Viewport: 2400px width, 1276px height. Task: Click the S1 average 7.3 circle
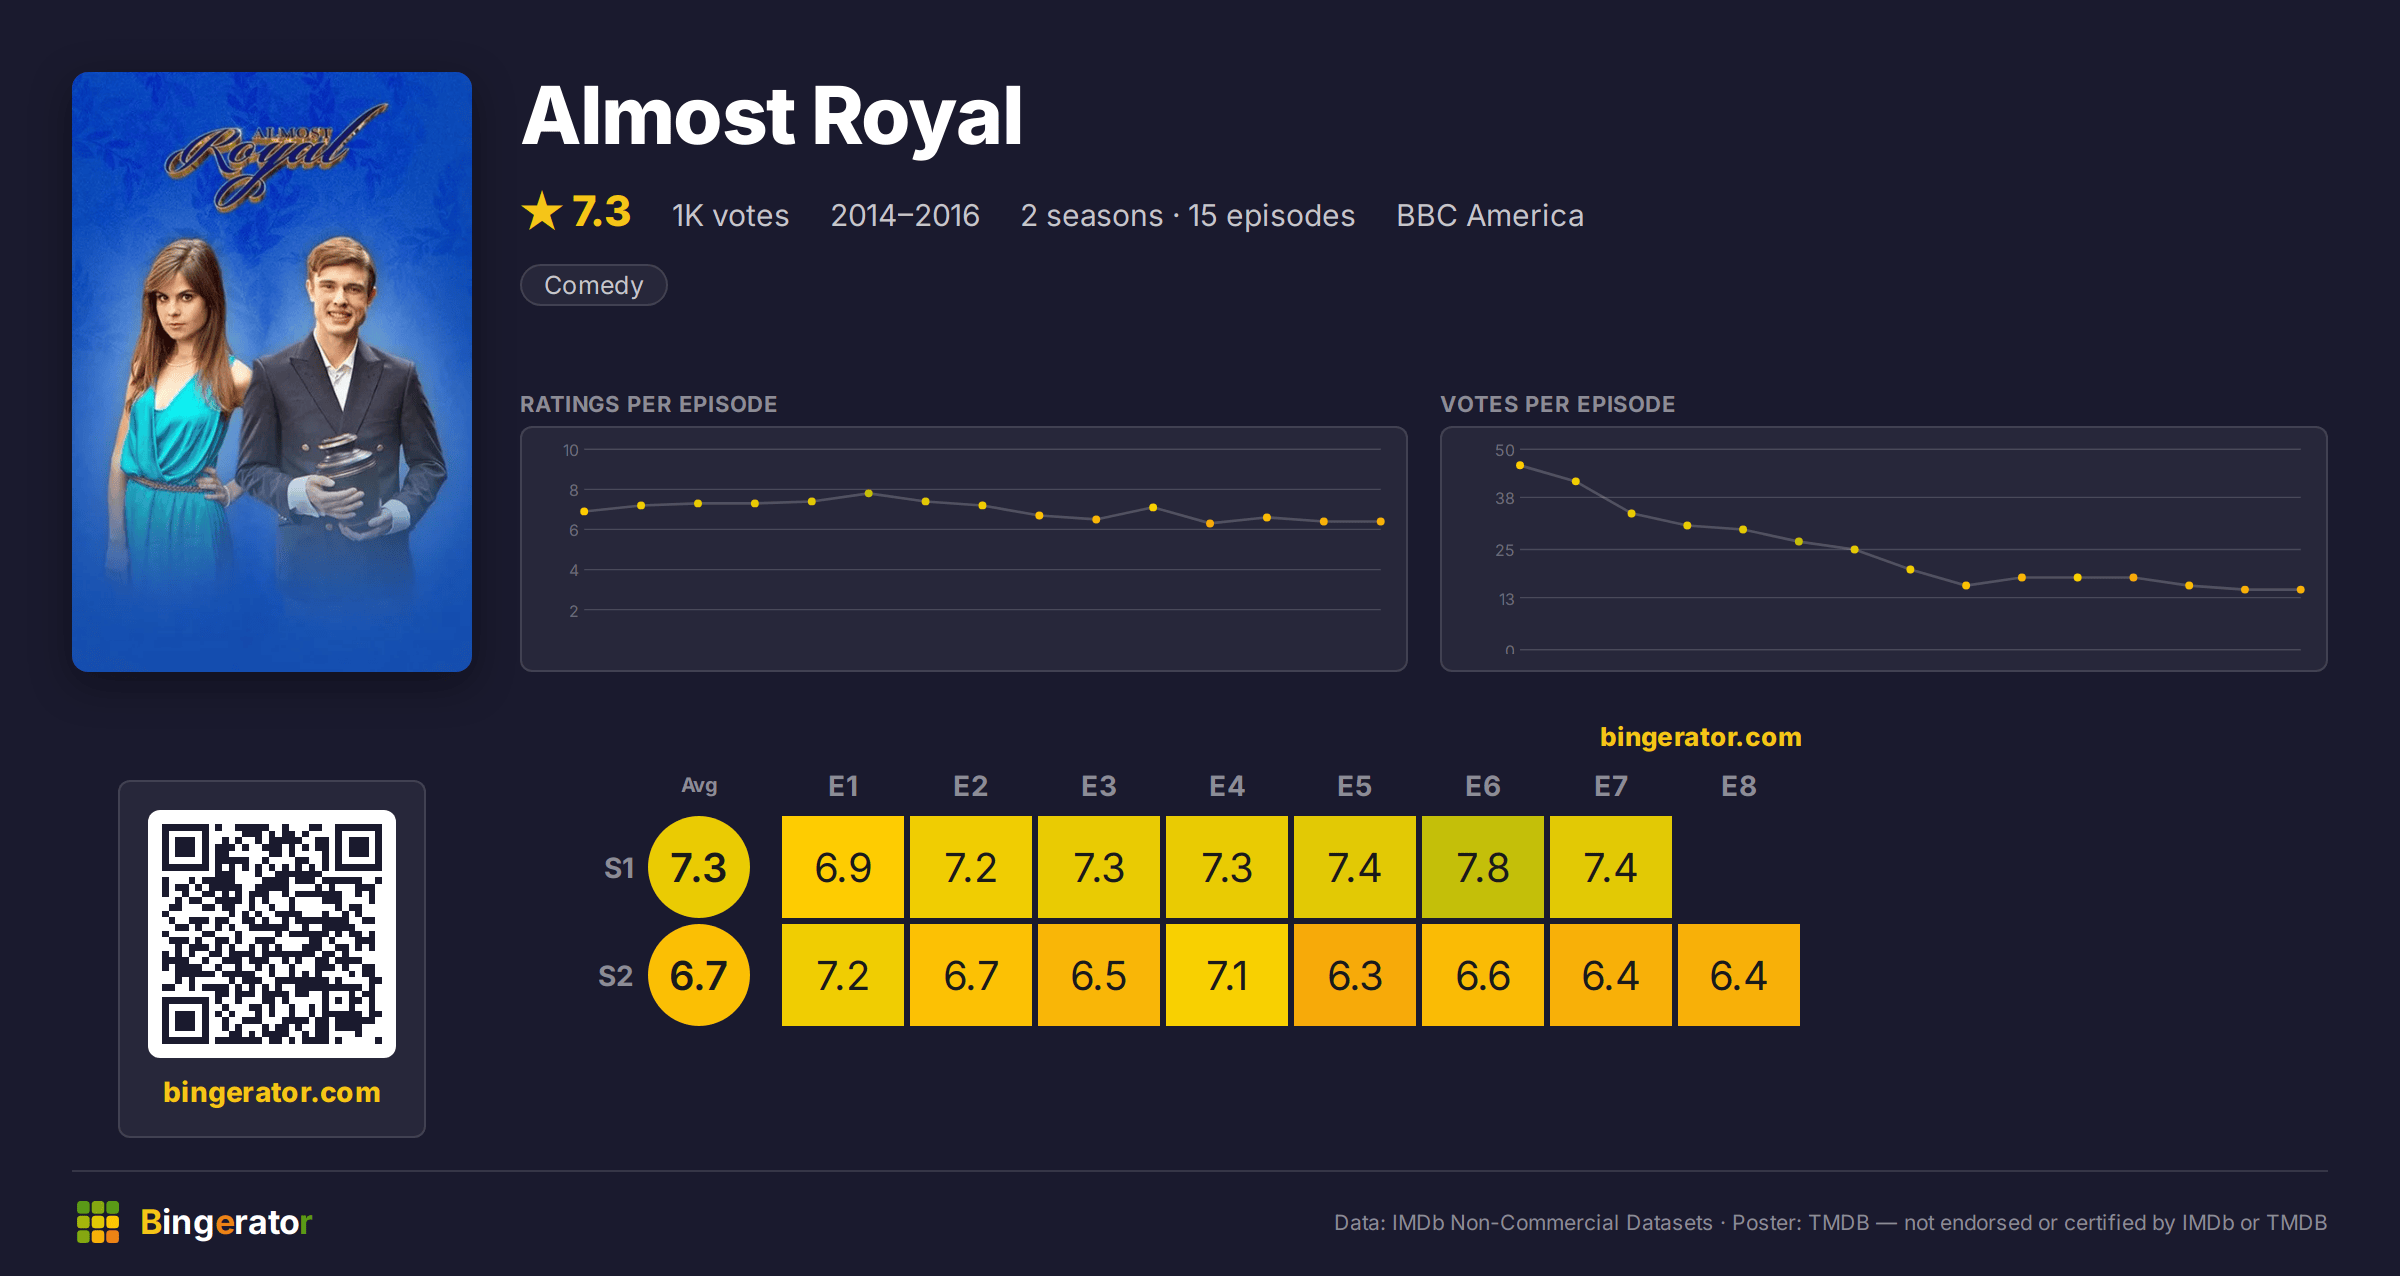click(699, 867)
